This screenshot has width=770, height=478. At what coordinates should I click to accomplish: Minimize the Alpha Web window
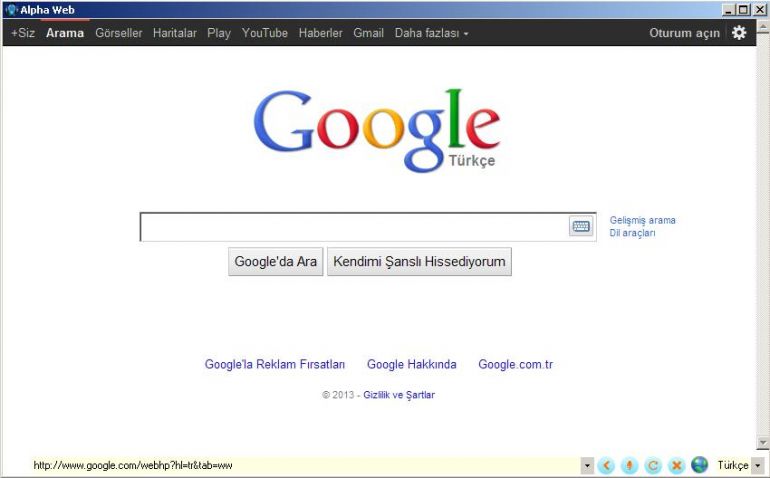coord(728,10)
